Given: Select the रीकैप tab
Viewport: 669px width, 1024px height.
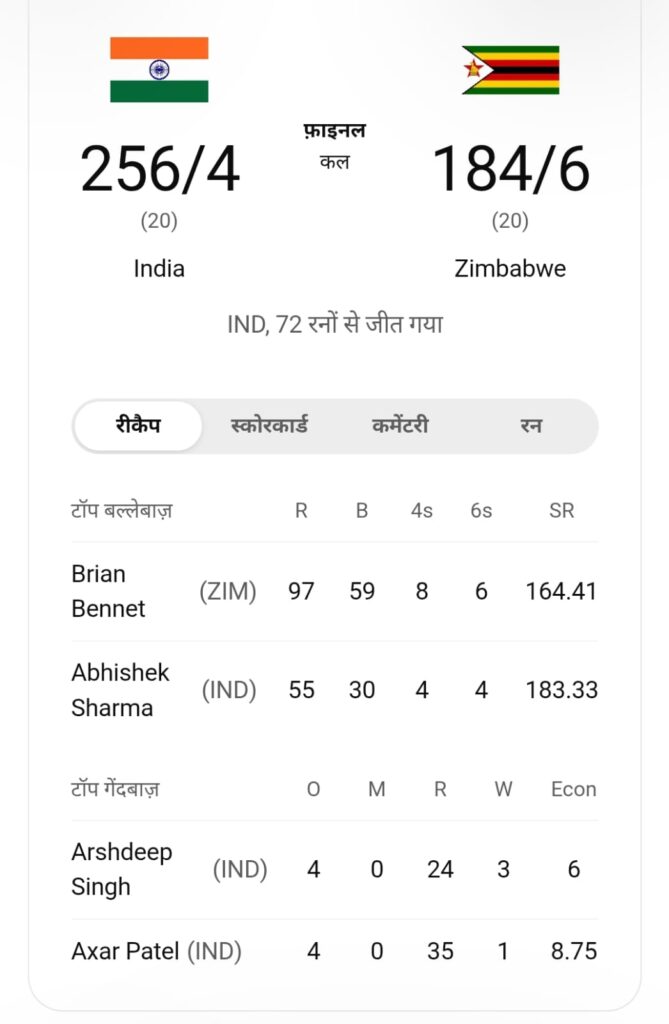Looking at the screenshot, I should click(x=137, y=425).
